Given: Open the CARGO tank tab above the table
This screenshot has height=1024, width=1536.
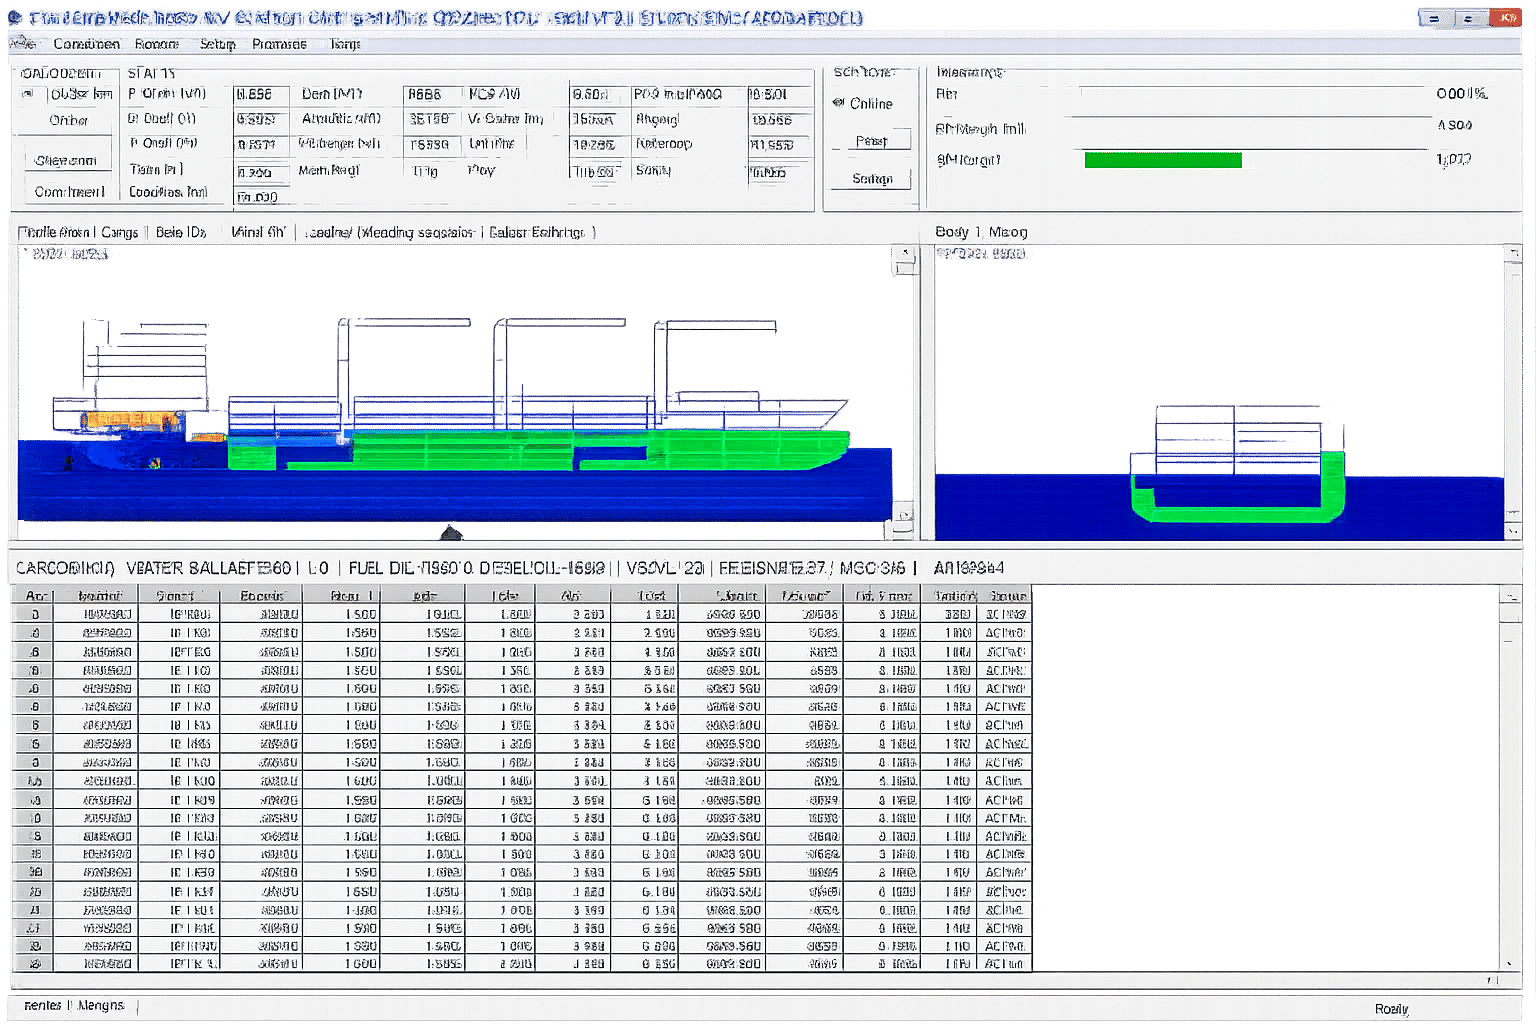Looking at the screenshot, I should pyautogui.click(x=65, y=568).
